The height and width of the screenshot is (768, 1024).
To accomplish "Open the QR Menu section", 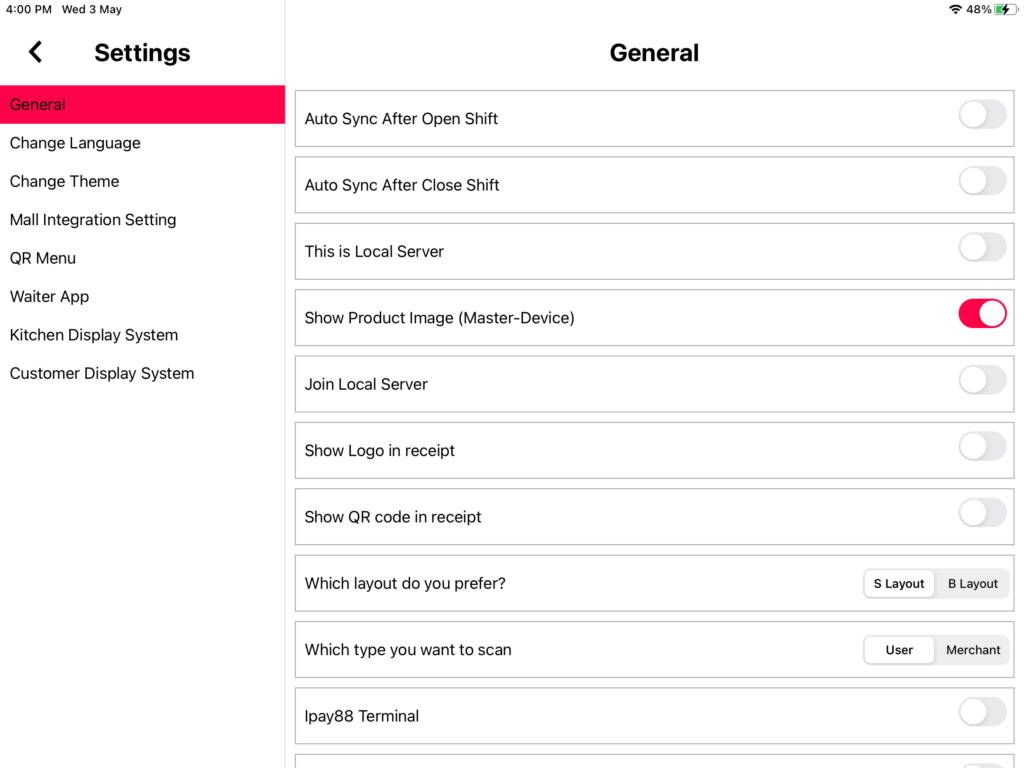I will [43, 258].
